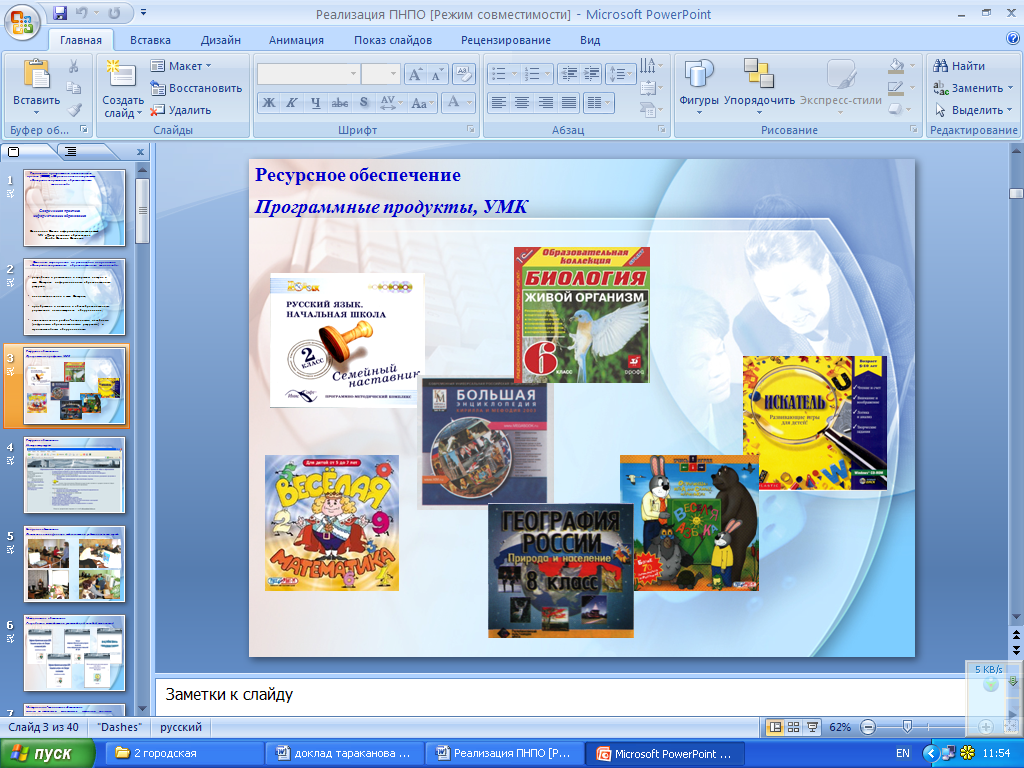Toggle text shadow S

[x=364, y=103]
